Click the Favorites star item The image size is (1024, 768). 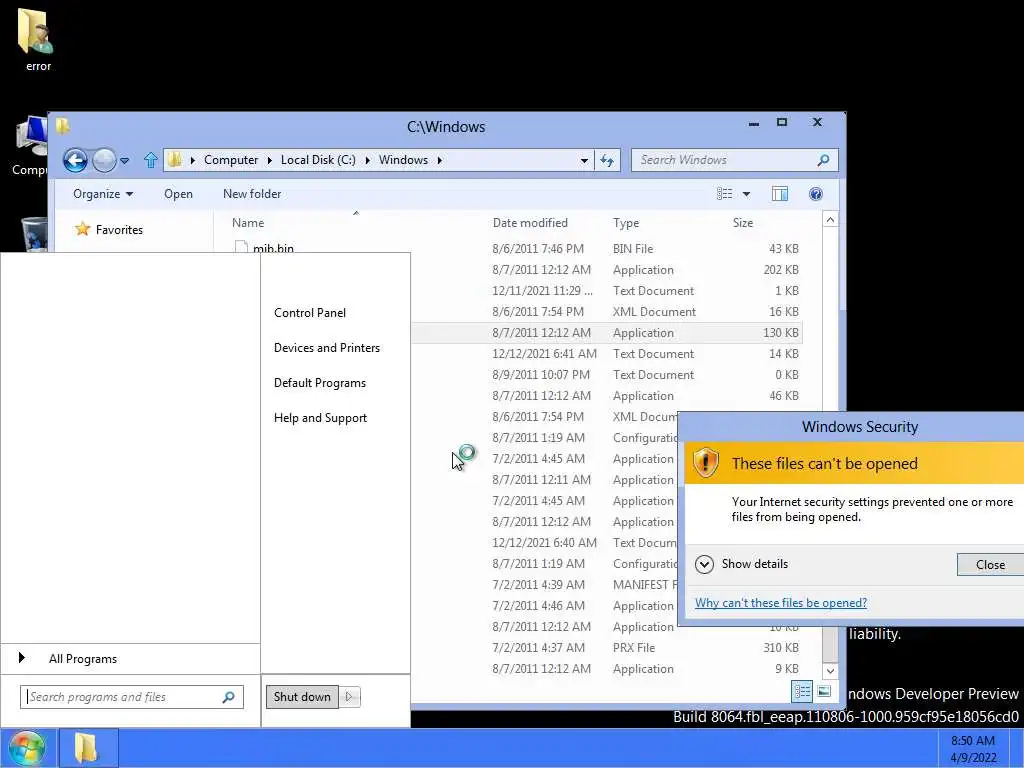coord(108,229)
